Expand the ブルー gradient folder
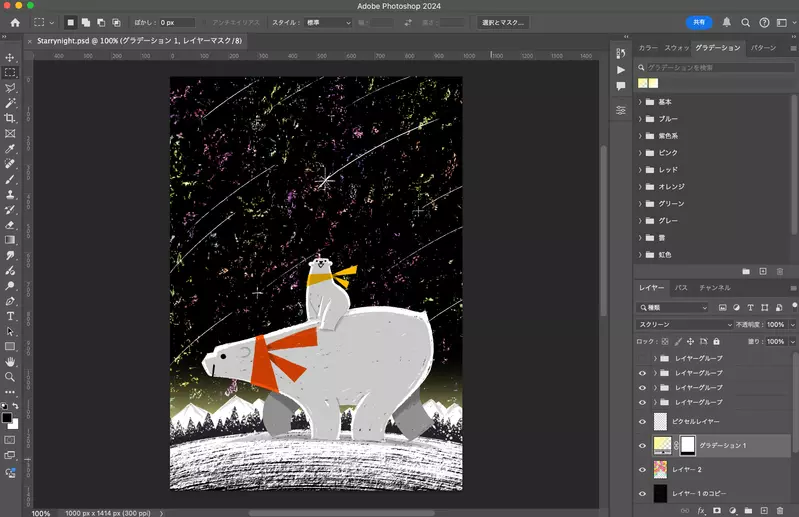This screenshot has width=799, height=517. [640, 119]
